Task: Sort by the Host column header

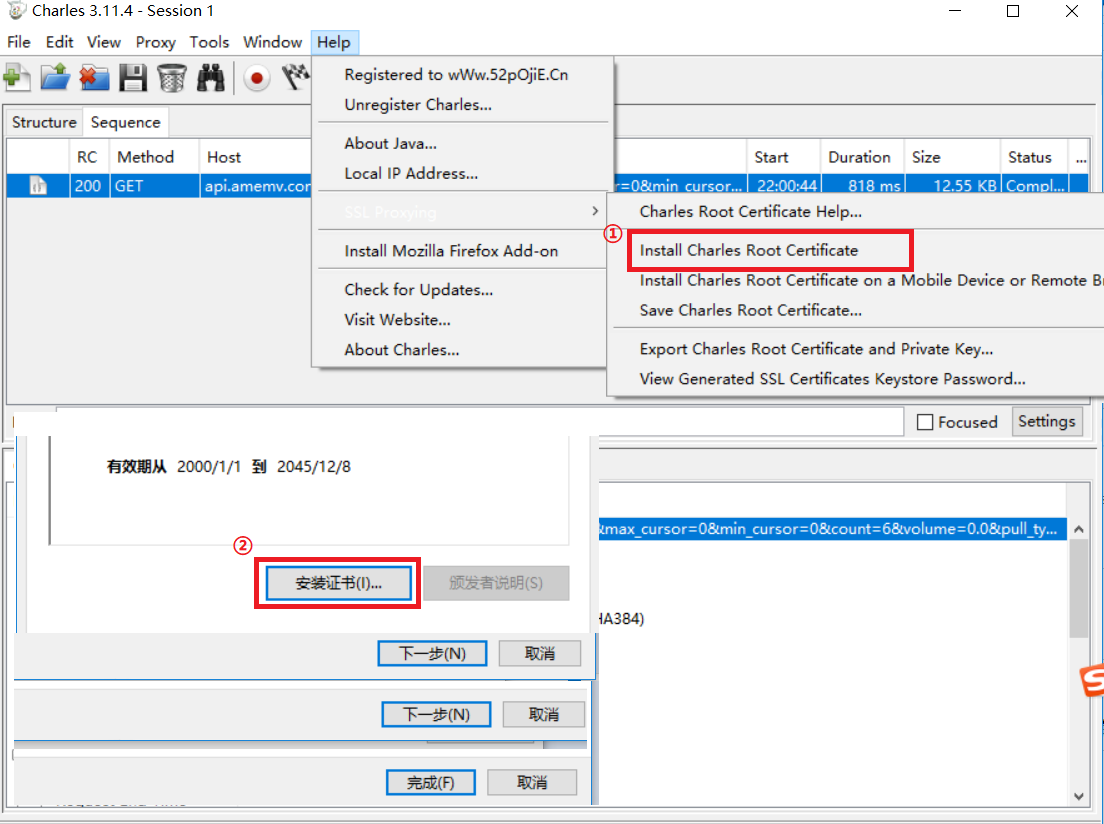Action: pos(256,157)
